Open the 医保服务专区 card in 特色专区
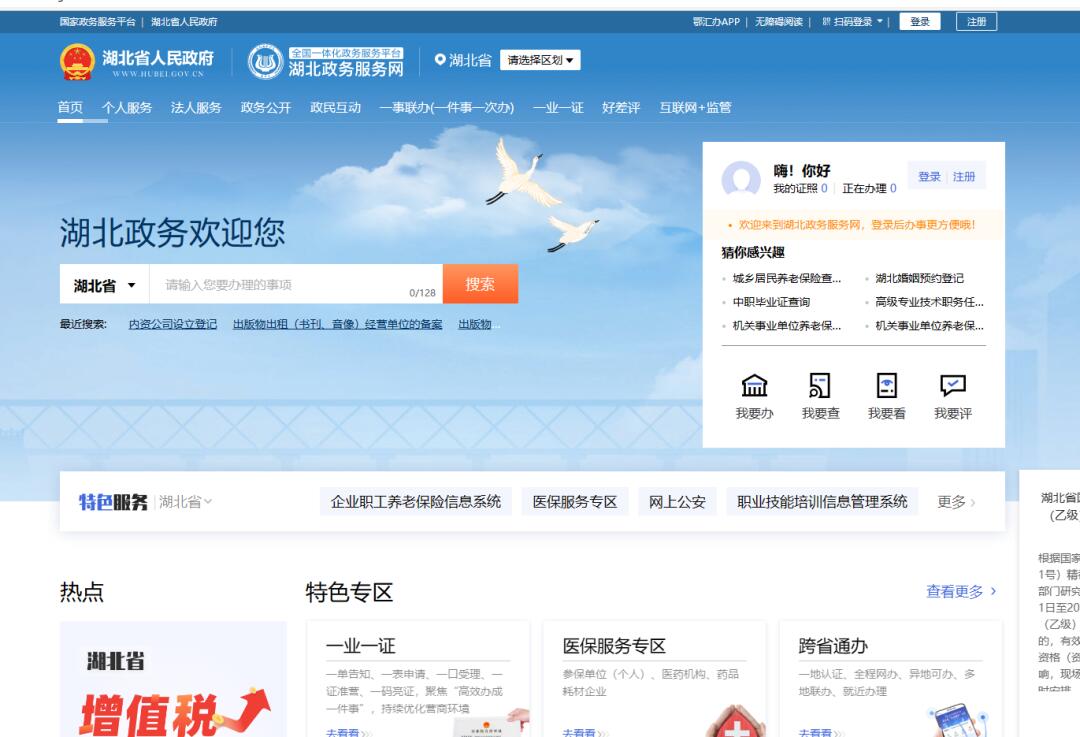Screen dimensions: 1080x737 654,679
